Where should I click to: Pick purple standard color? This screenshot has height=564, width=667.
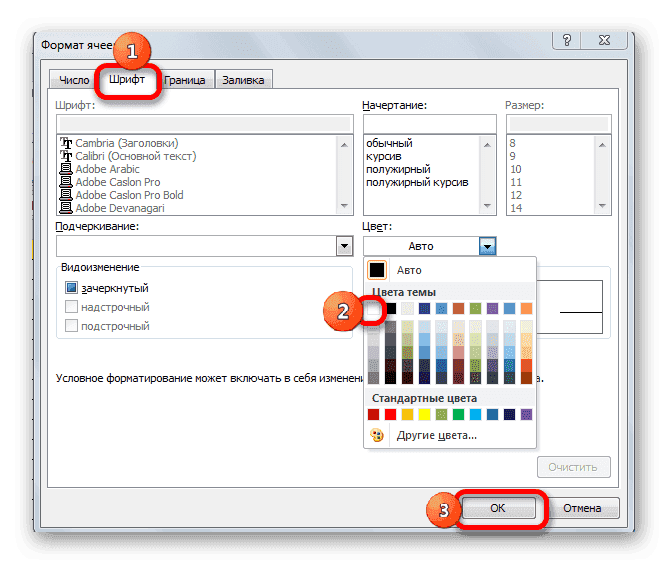click(526, 414)
